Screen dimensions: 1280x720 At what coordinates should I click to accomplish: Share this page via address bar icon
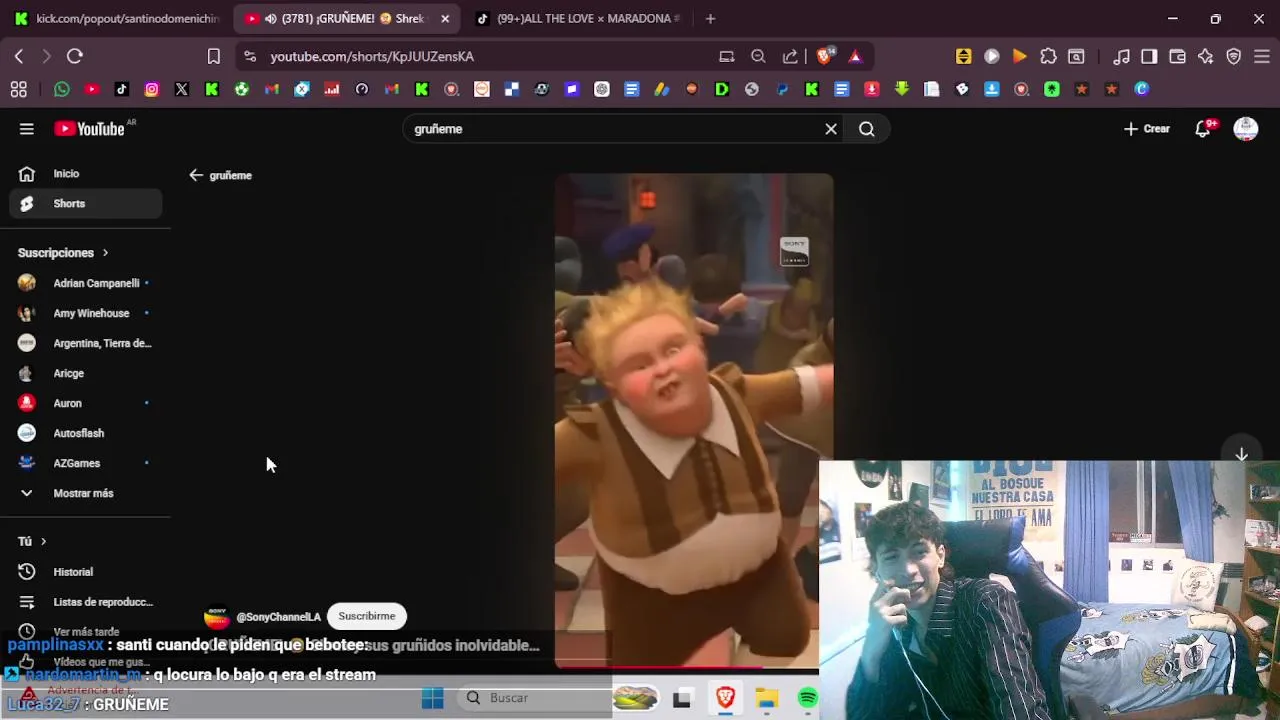790,57
